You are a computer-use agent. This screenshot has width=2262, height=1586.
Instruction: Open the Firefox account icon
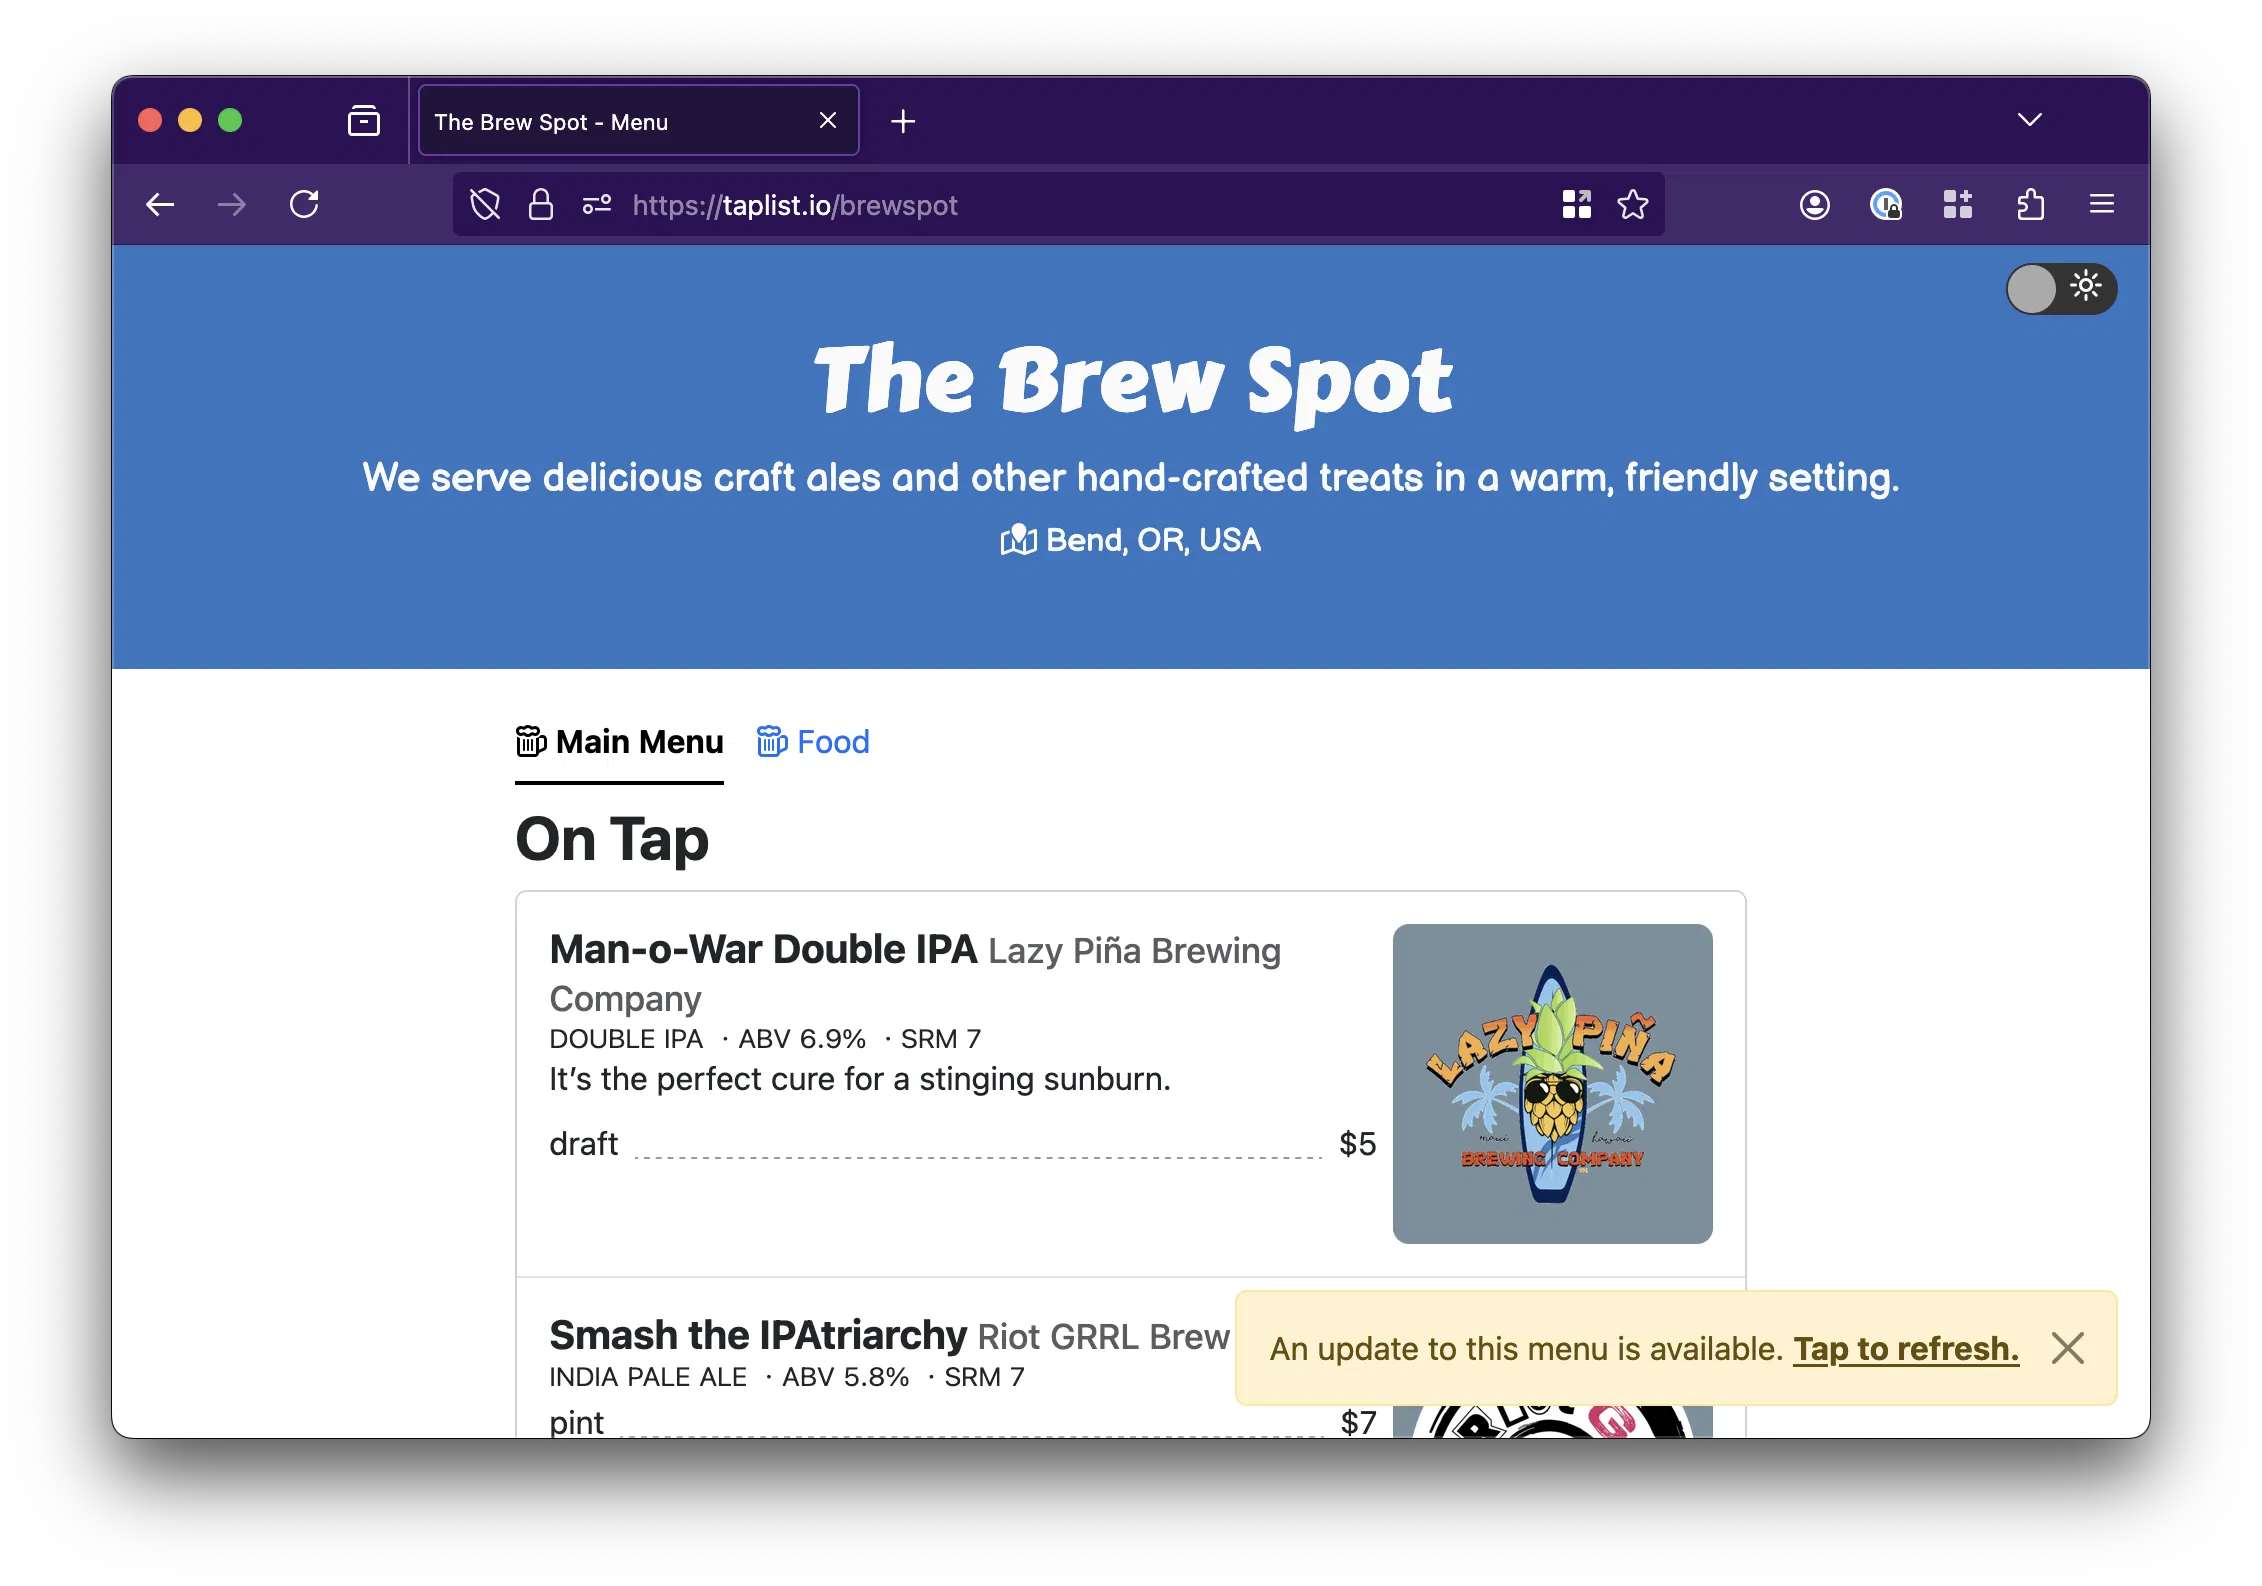[1815, 205]
